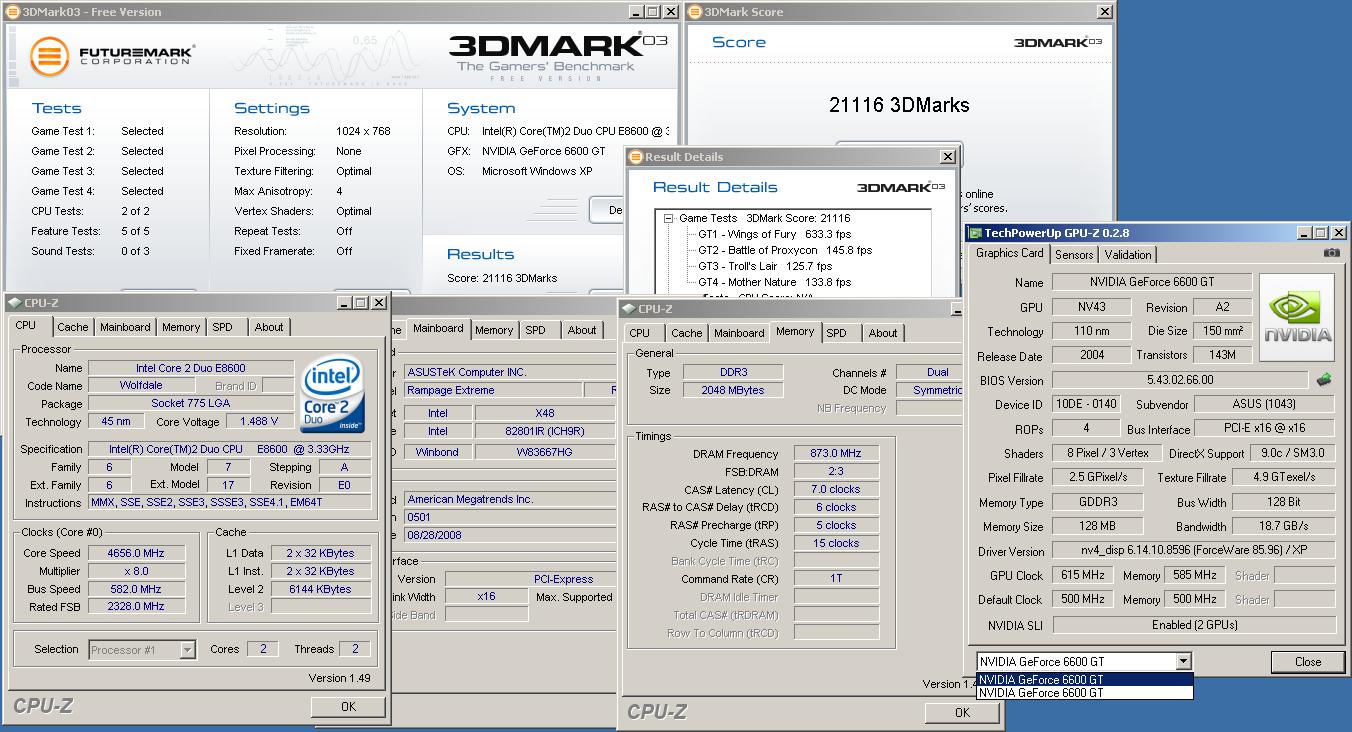Click the Core Voltage 1.488 V field

pos(259,422)
